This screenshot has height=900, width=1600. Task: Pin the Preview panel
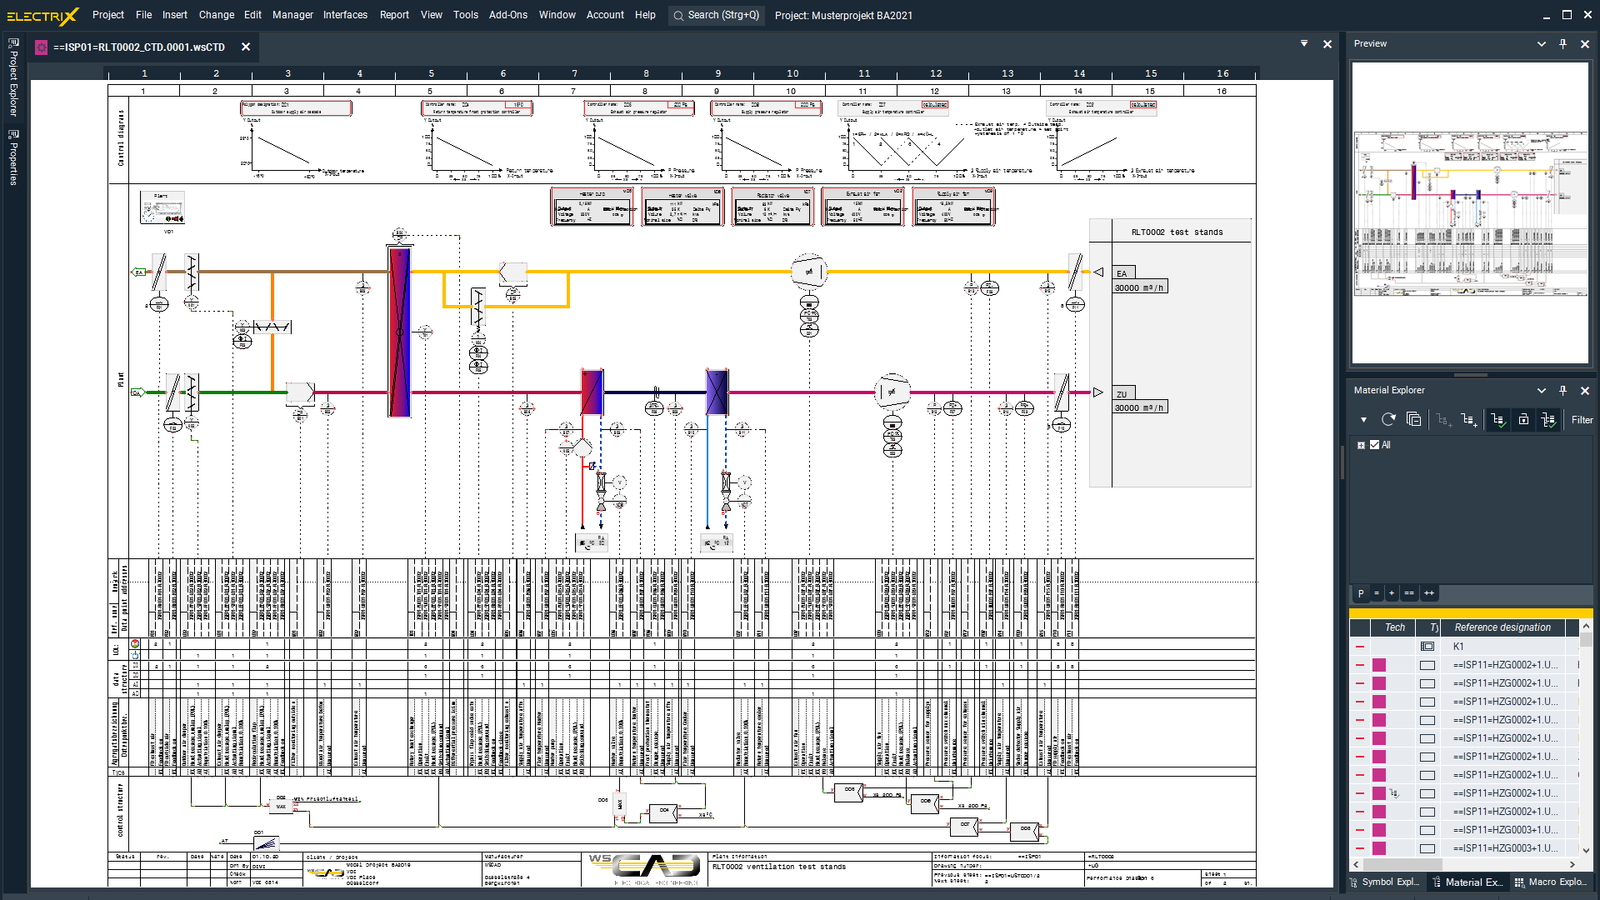[1563, 44]
